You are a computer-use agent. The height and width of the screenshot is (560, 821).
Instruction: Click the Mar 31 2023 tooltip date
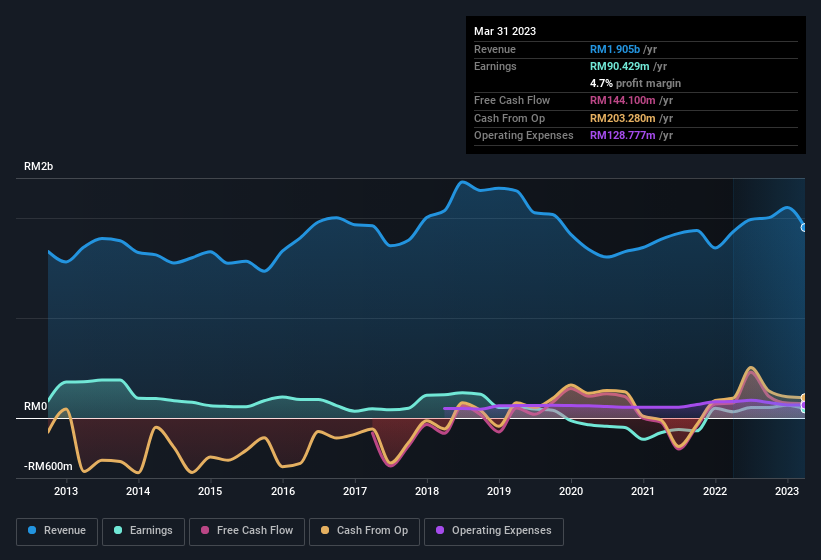[505, 31]
